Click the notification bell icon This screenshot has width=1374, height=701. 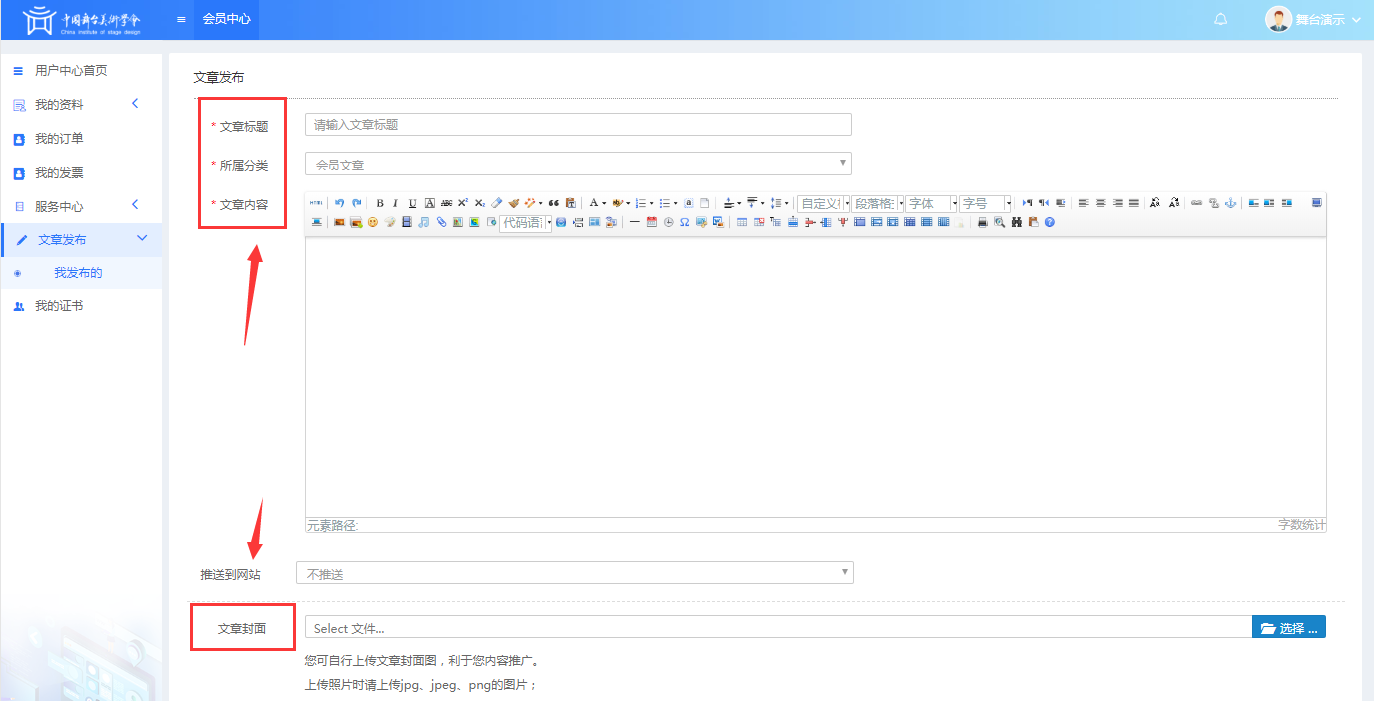(1221, 20)
